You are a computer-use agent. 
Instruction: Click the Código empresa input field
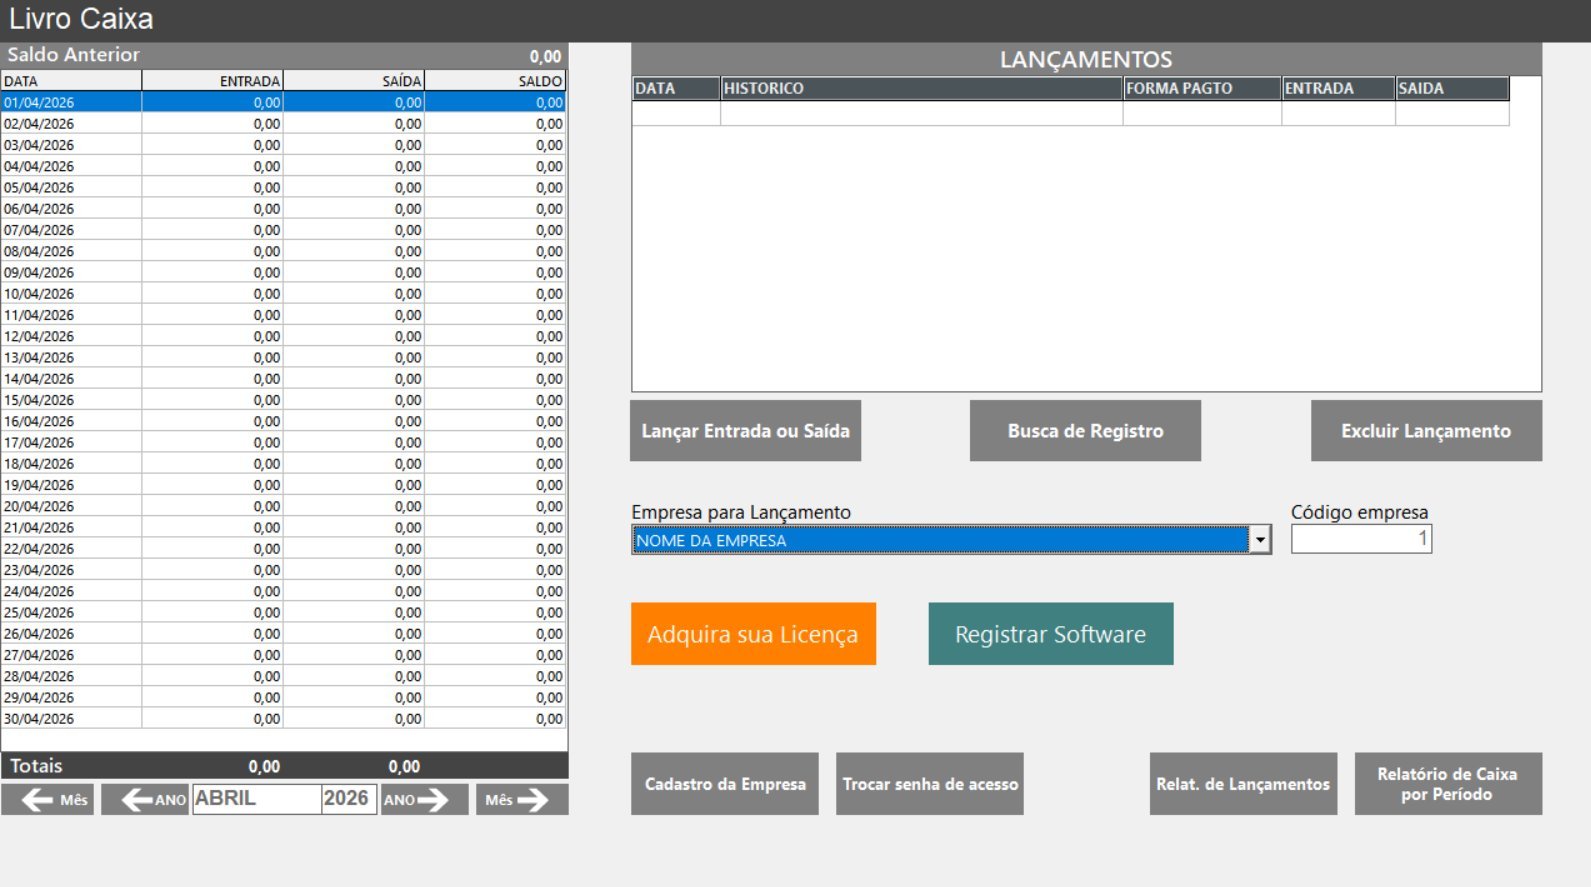point(1361,539)
